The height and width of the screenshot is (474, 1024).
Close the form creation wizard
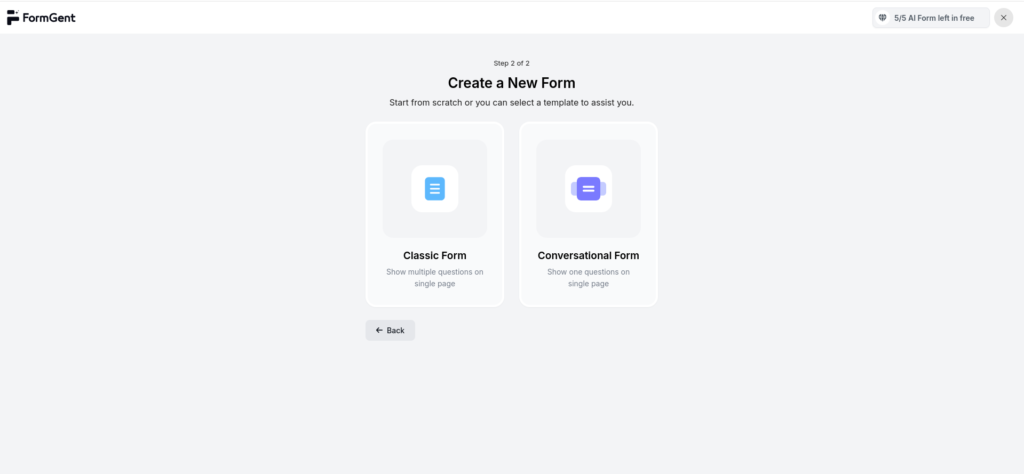(1003, 18)
